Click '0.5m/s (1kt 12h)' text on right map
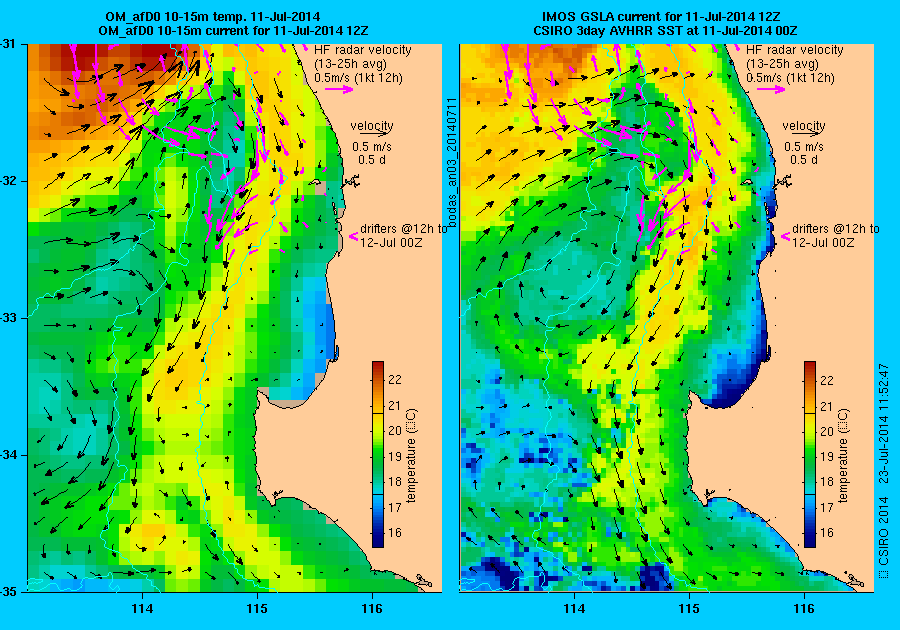Image resolution: width=900 pixels, height=630 pixels. (x=790, y=77)
